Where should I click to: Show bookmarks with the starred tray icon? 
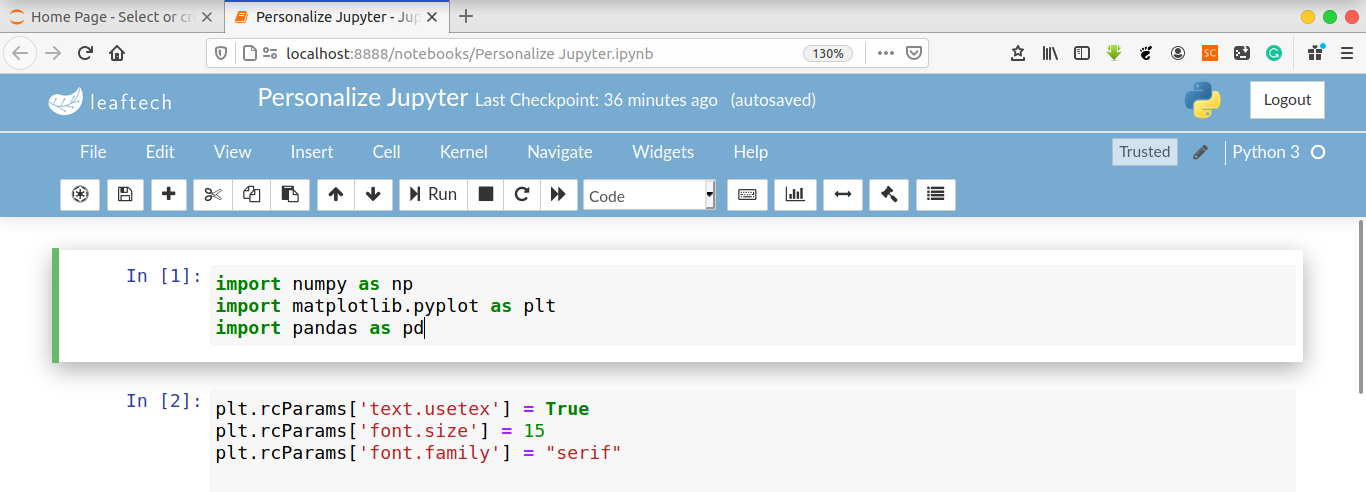pos(1018,54)
